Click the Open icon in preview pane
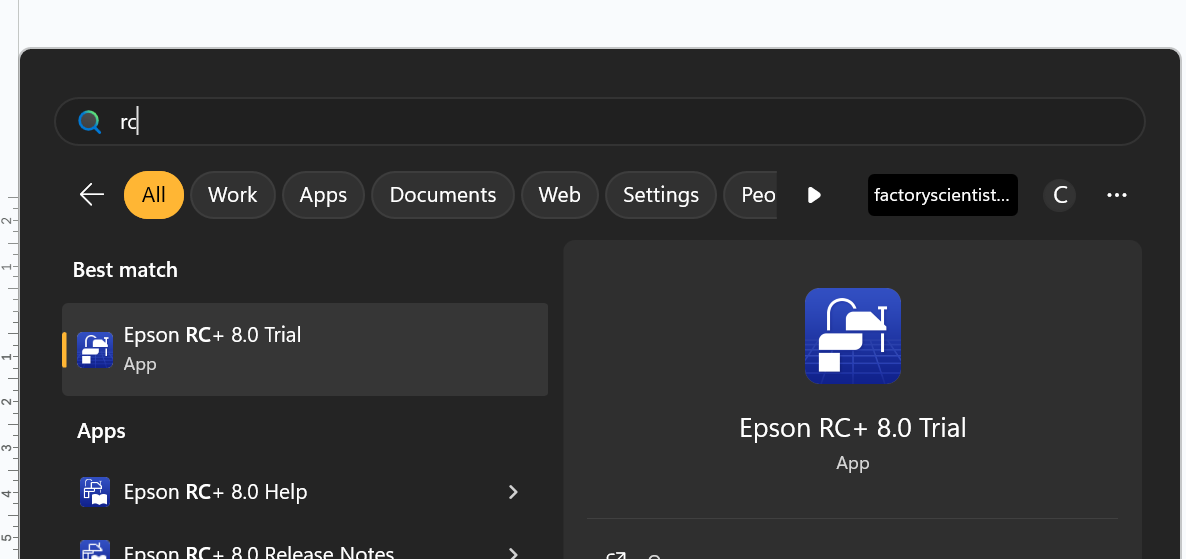Image resolution: width=1186 pixels, height=559 pixels. 616,556
